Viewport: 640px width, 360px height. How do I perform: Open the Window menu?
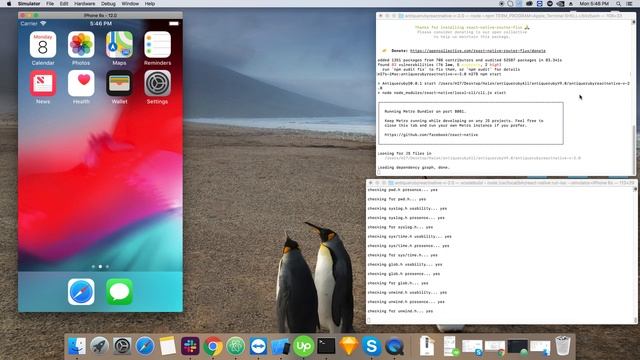[x=130, y=4]
